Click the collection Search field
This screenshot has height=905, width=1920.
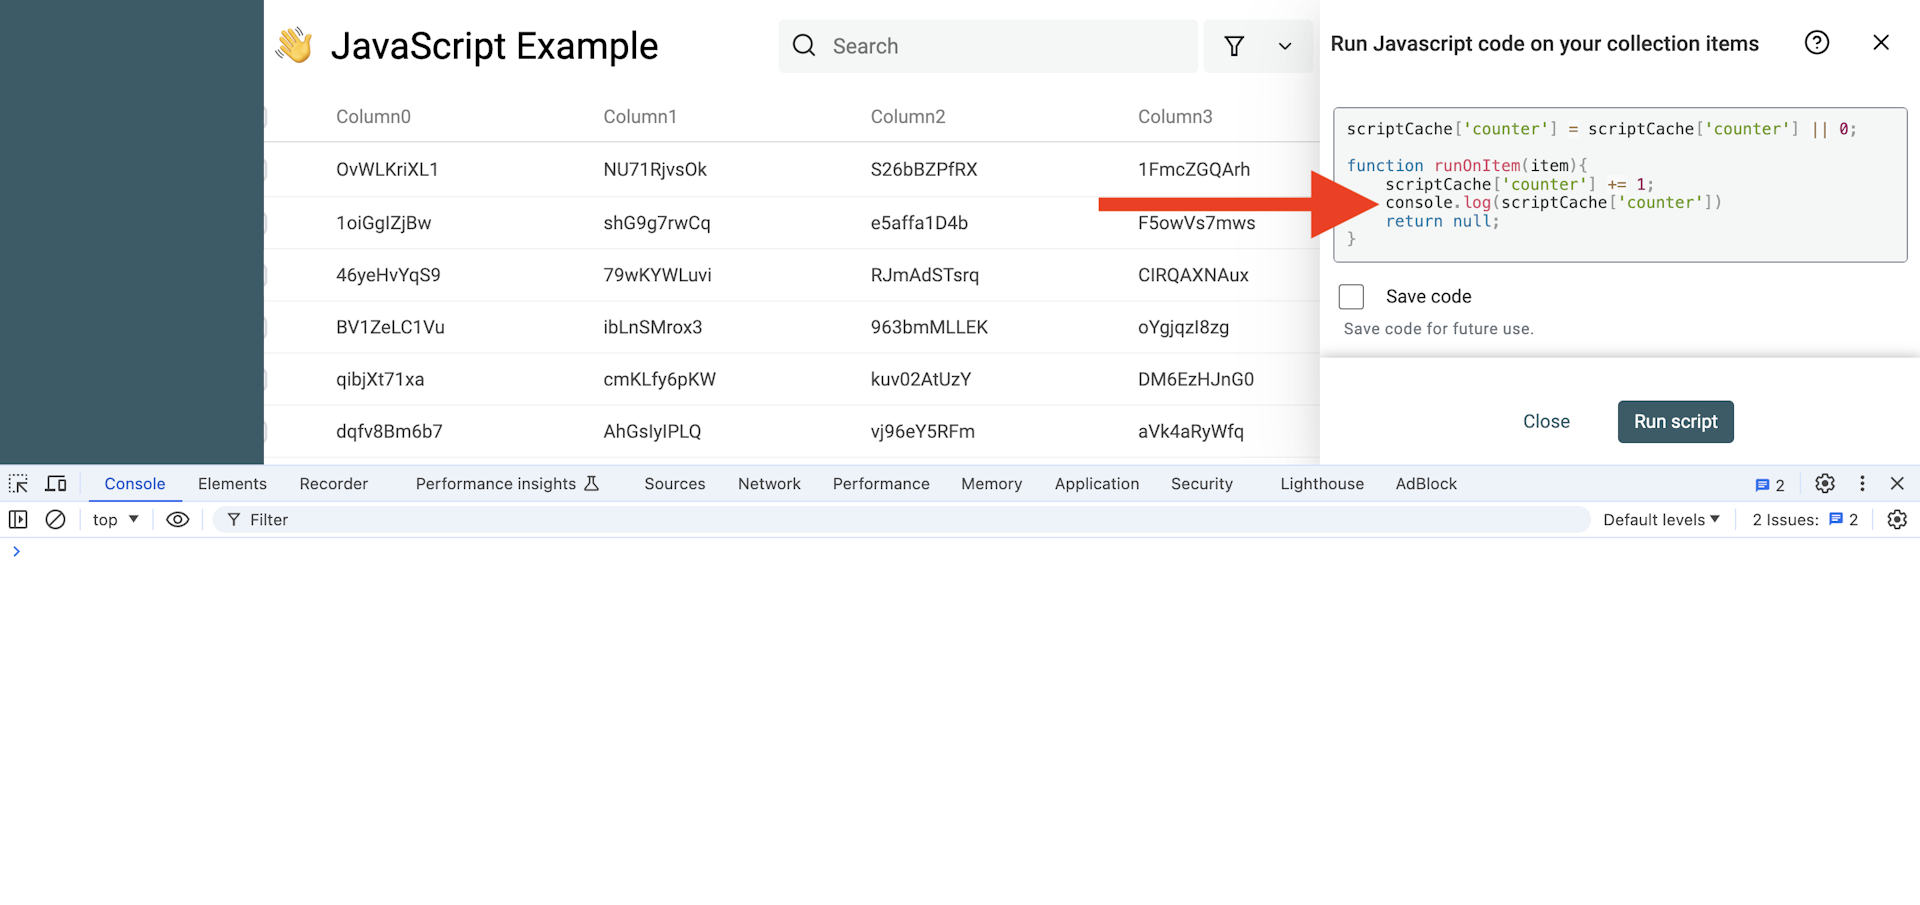tap(1000, 46)
